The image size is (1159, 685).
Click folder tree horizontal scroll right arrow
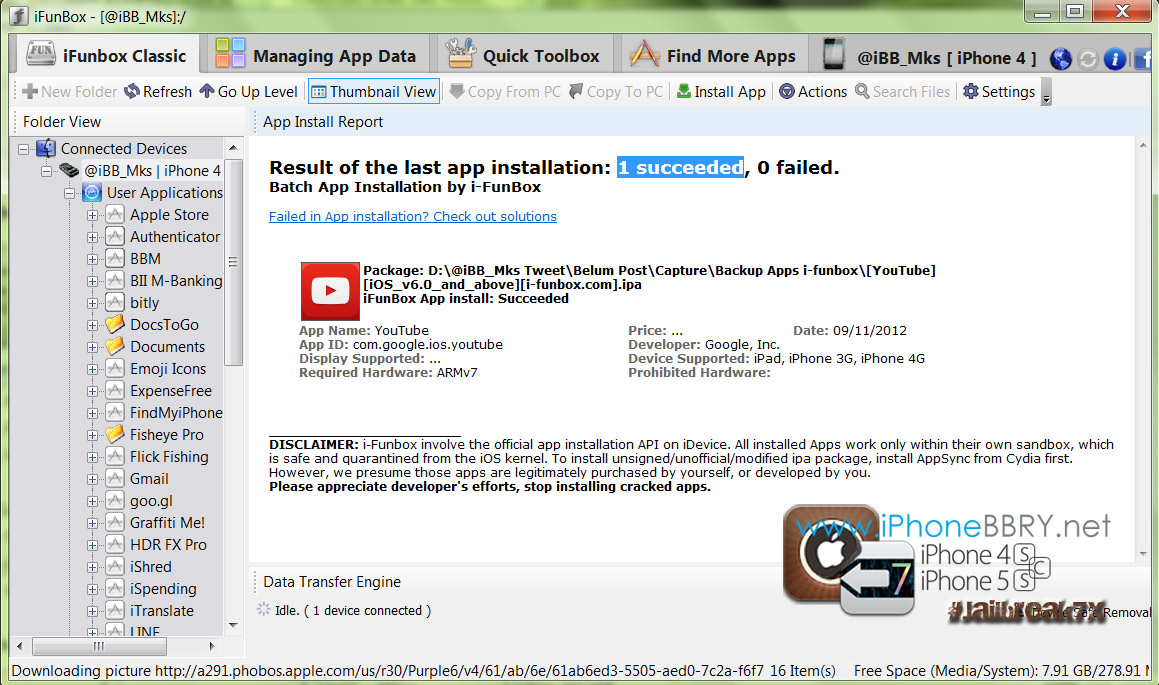click(212, 647)
